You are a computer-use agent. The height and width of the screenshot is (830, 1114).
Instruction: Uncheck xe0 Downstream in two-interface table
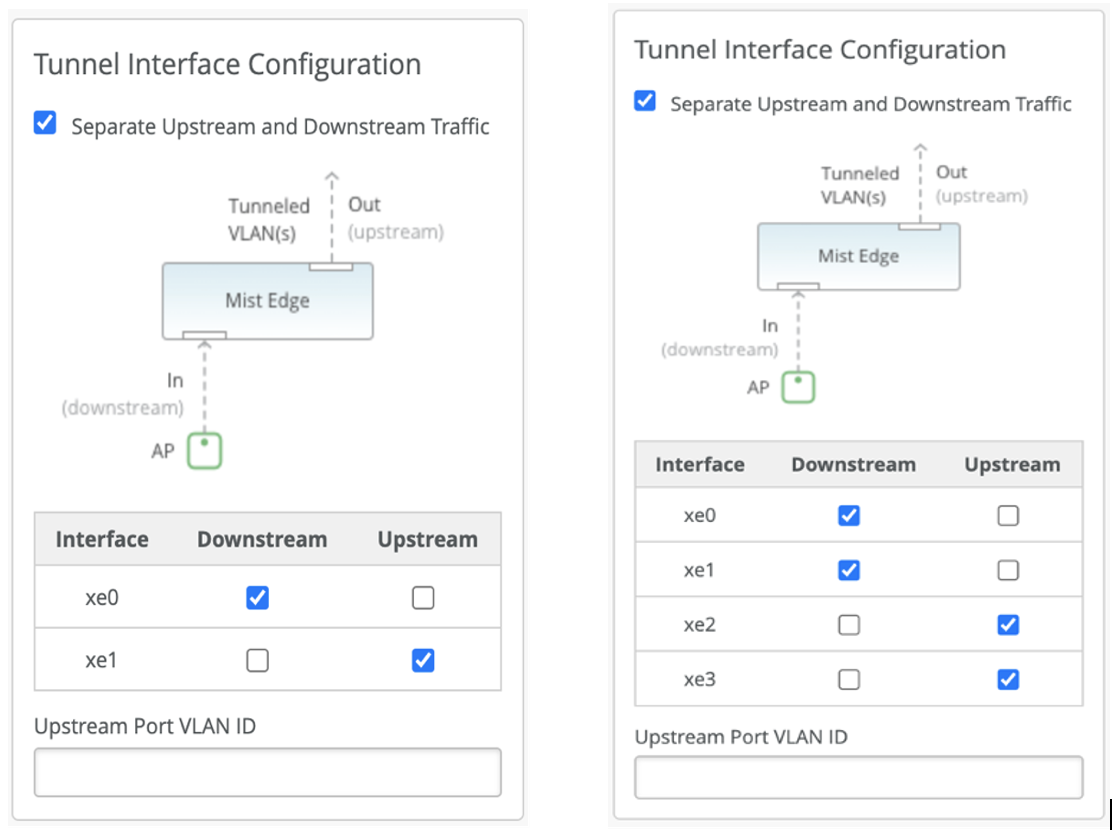257,598
